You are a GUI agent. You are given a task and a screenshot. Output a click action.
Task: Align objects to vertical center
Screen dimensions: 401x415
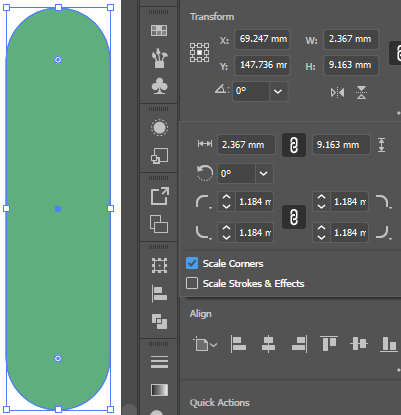coord(359,344)
